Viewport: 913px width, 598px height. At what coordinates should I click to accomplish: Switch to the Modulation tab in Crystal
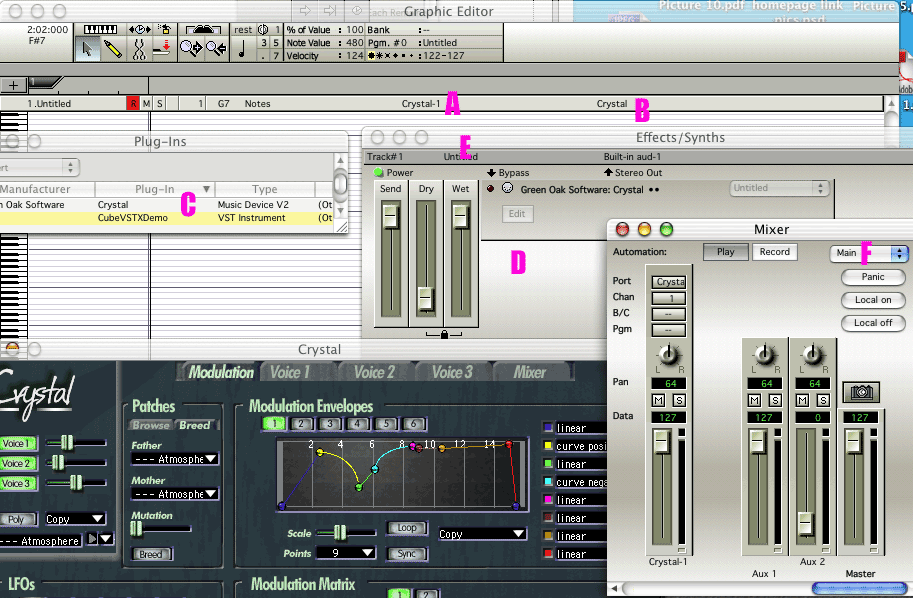(220, 372)
